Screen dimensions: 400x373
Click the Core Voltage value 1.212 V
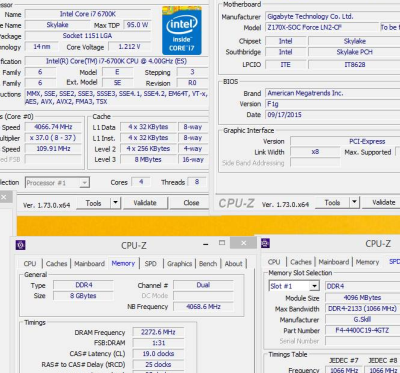coord(129,47)
